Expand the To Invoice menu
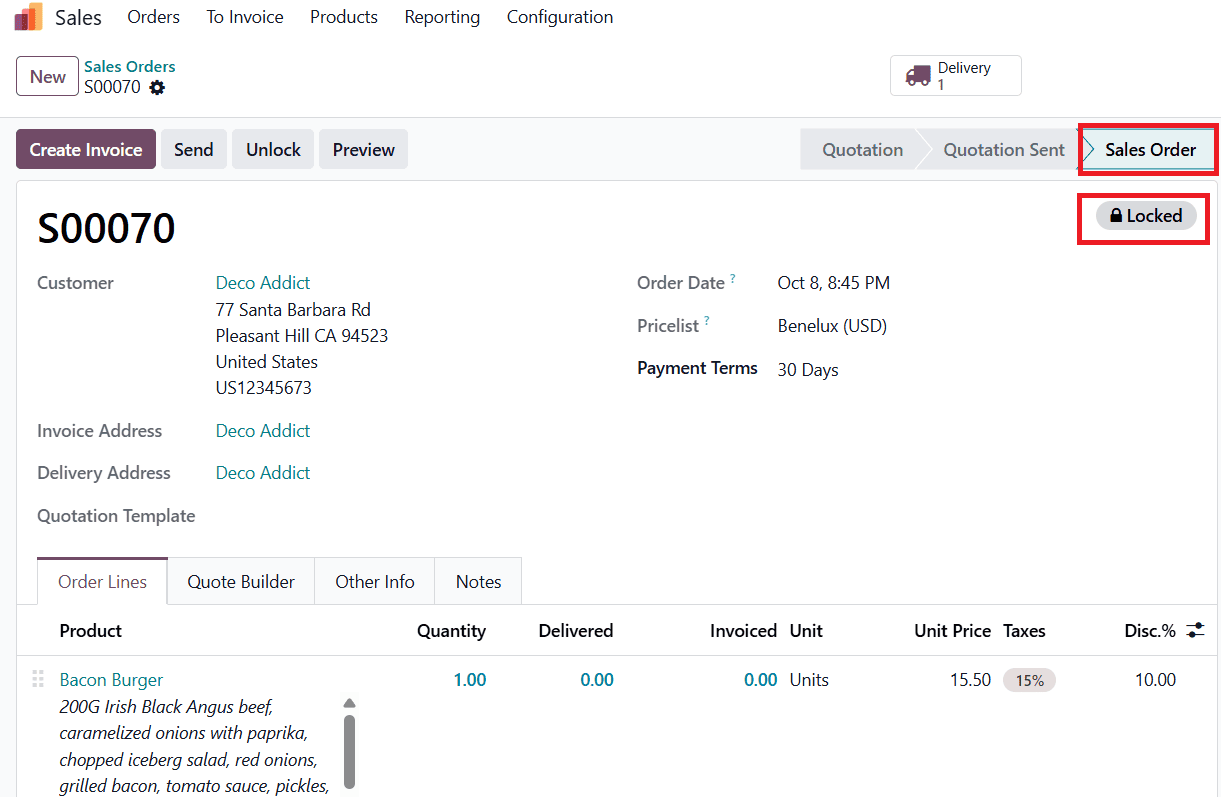 pyautogui.click(x=245, y=17)
